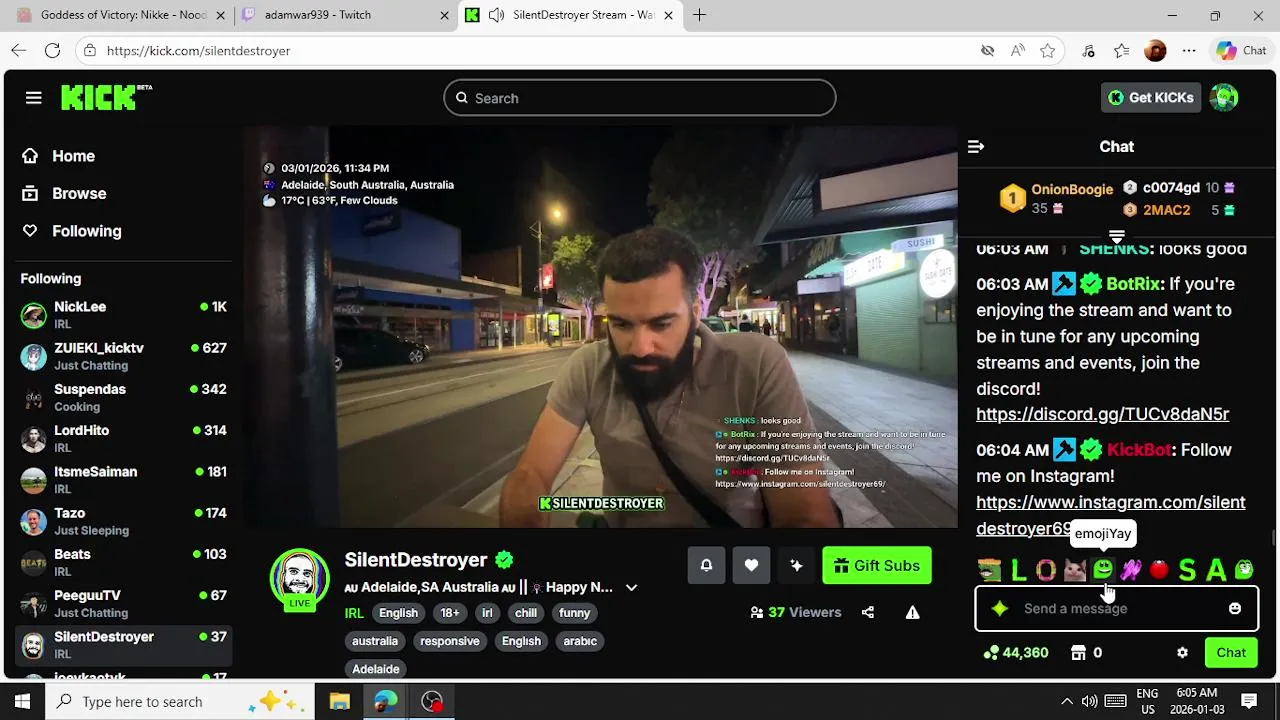
Task: Open File Explorer from taskbar
Action: pos(340,702)
